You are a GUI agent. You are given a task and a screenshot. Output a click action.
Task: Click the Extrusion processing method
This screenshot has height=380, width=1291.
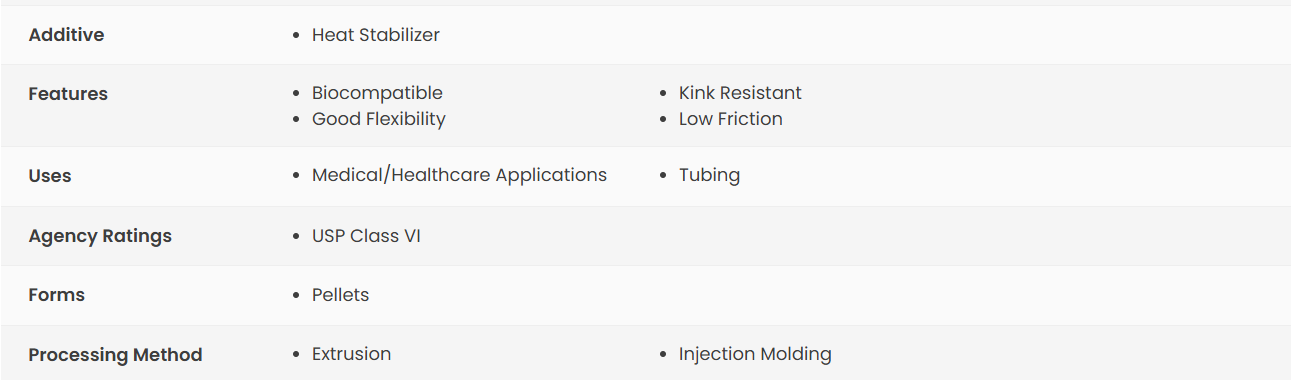pos(351,354)
